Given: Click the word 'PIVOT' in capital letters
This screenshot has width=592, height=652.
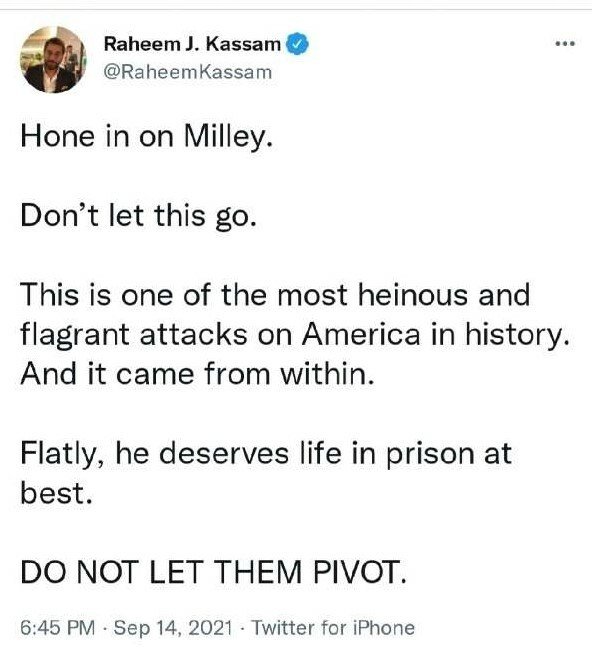Looking at the screenshot, I should (356, 572).
